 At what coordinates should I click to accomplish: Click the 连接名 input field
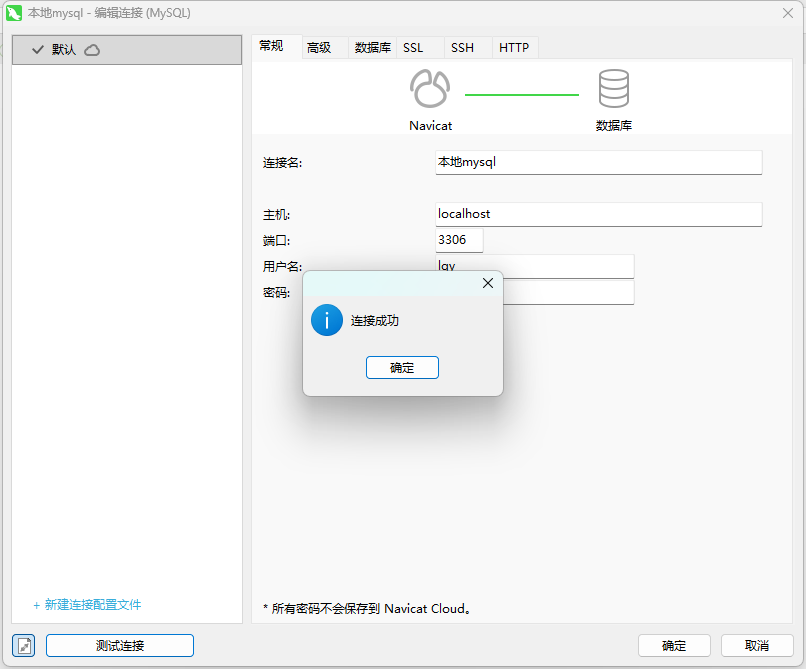599,162
